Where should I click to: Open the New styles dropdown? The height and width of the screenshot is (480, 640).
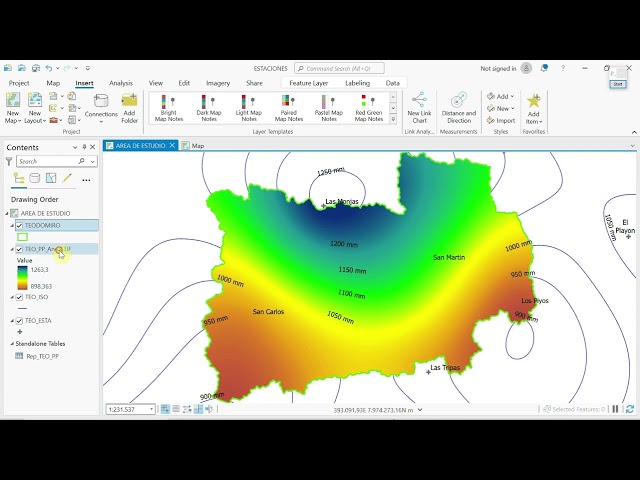click(501, 109)
